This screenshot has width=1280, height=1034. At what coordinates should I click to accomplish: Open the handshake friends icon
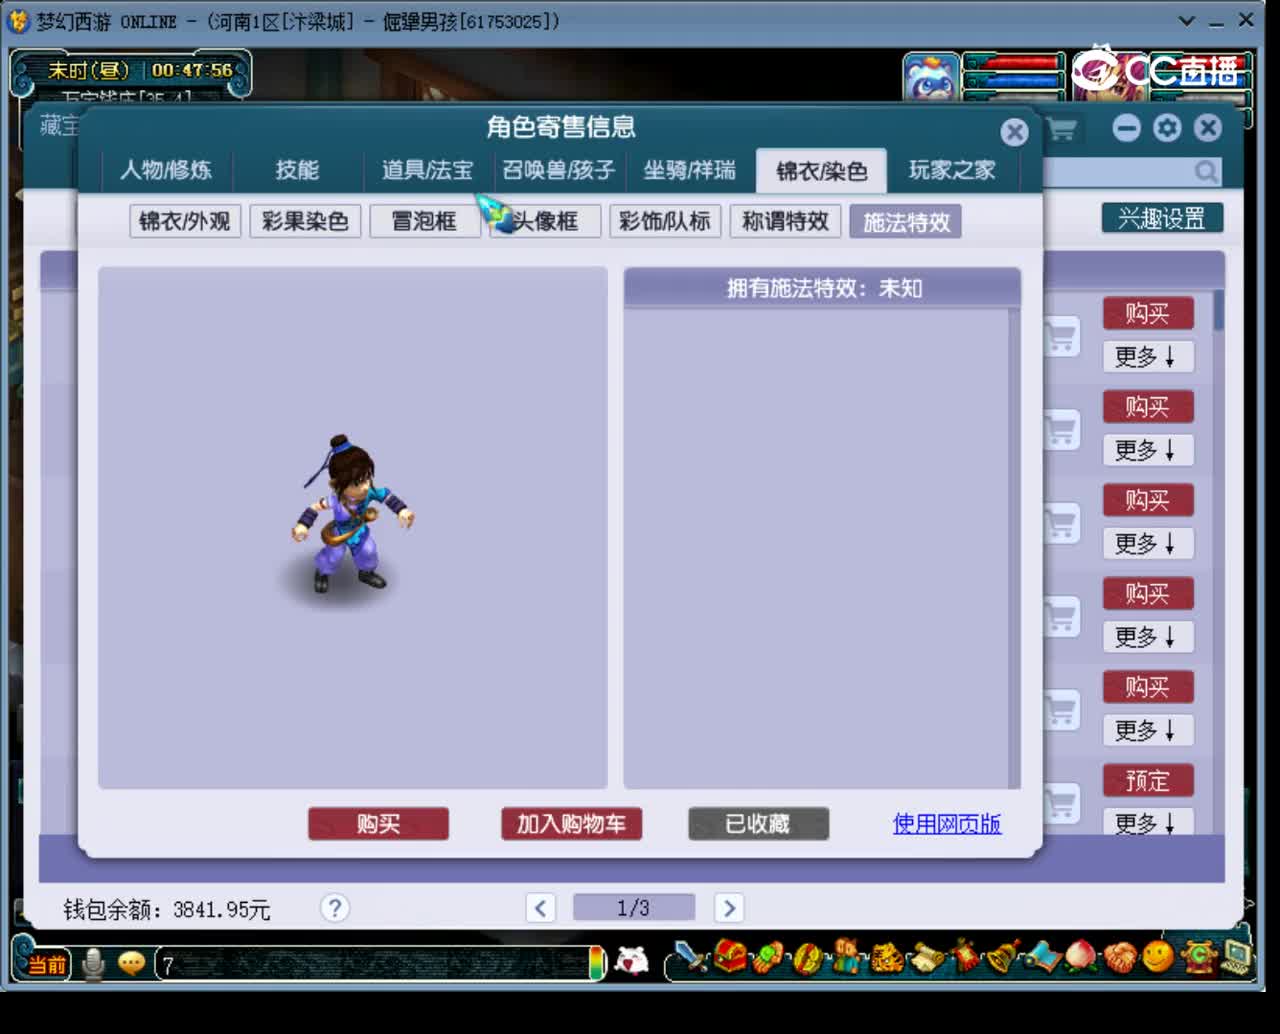(1120, 958)
